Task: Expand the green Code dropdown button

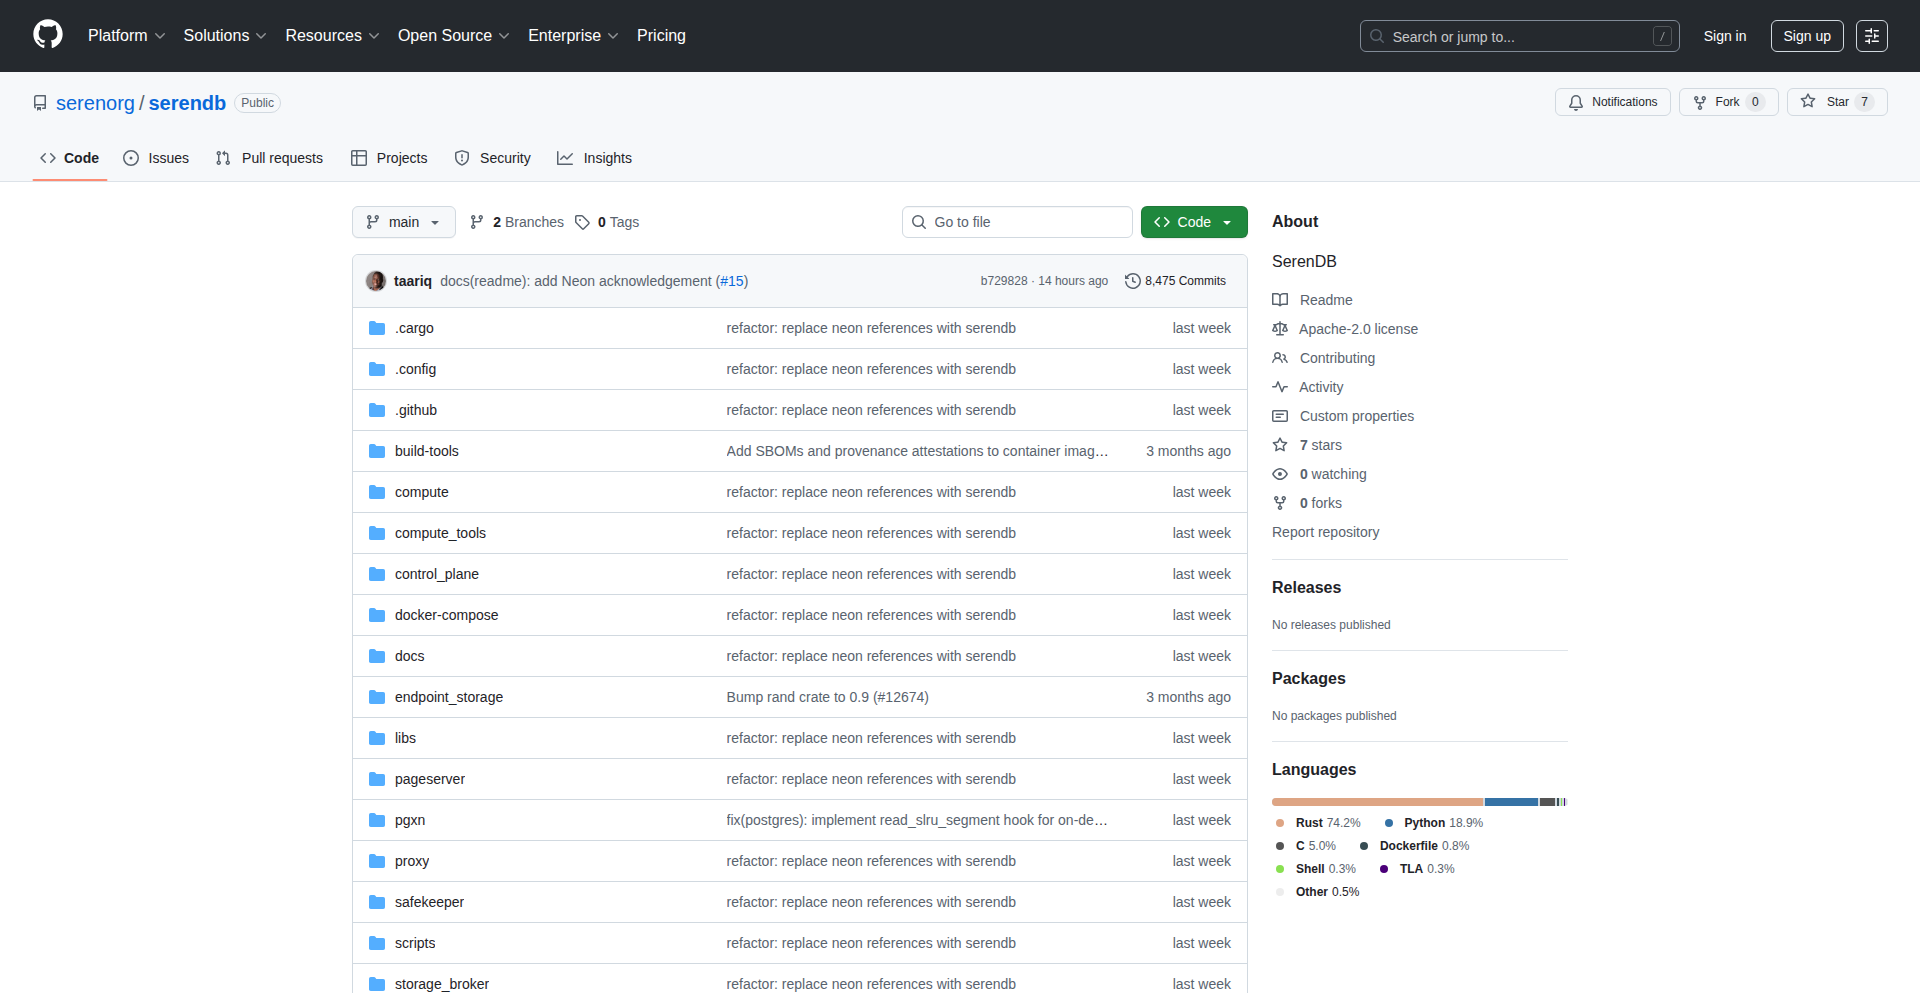Action: (1193, 222)
